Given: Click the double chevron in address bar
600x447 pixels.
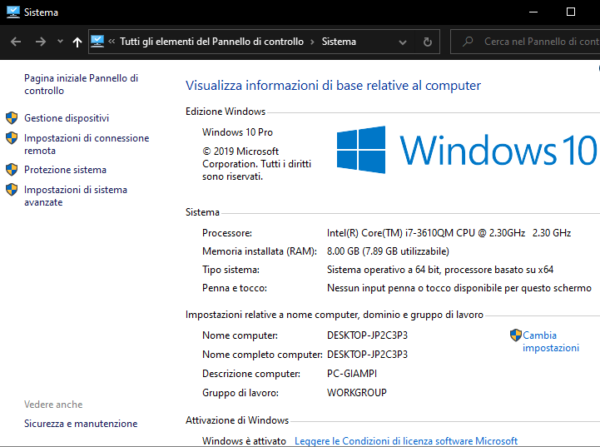Looking at the screenshot, I should pyautogui.click(x=111, y=41).
